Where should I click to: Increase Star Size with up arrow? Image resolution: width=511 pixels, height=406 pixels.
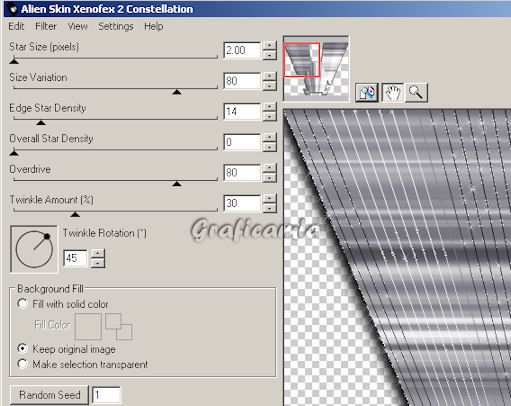click(269, 46)
